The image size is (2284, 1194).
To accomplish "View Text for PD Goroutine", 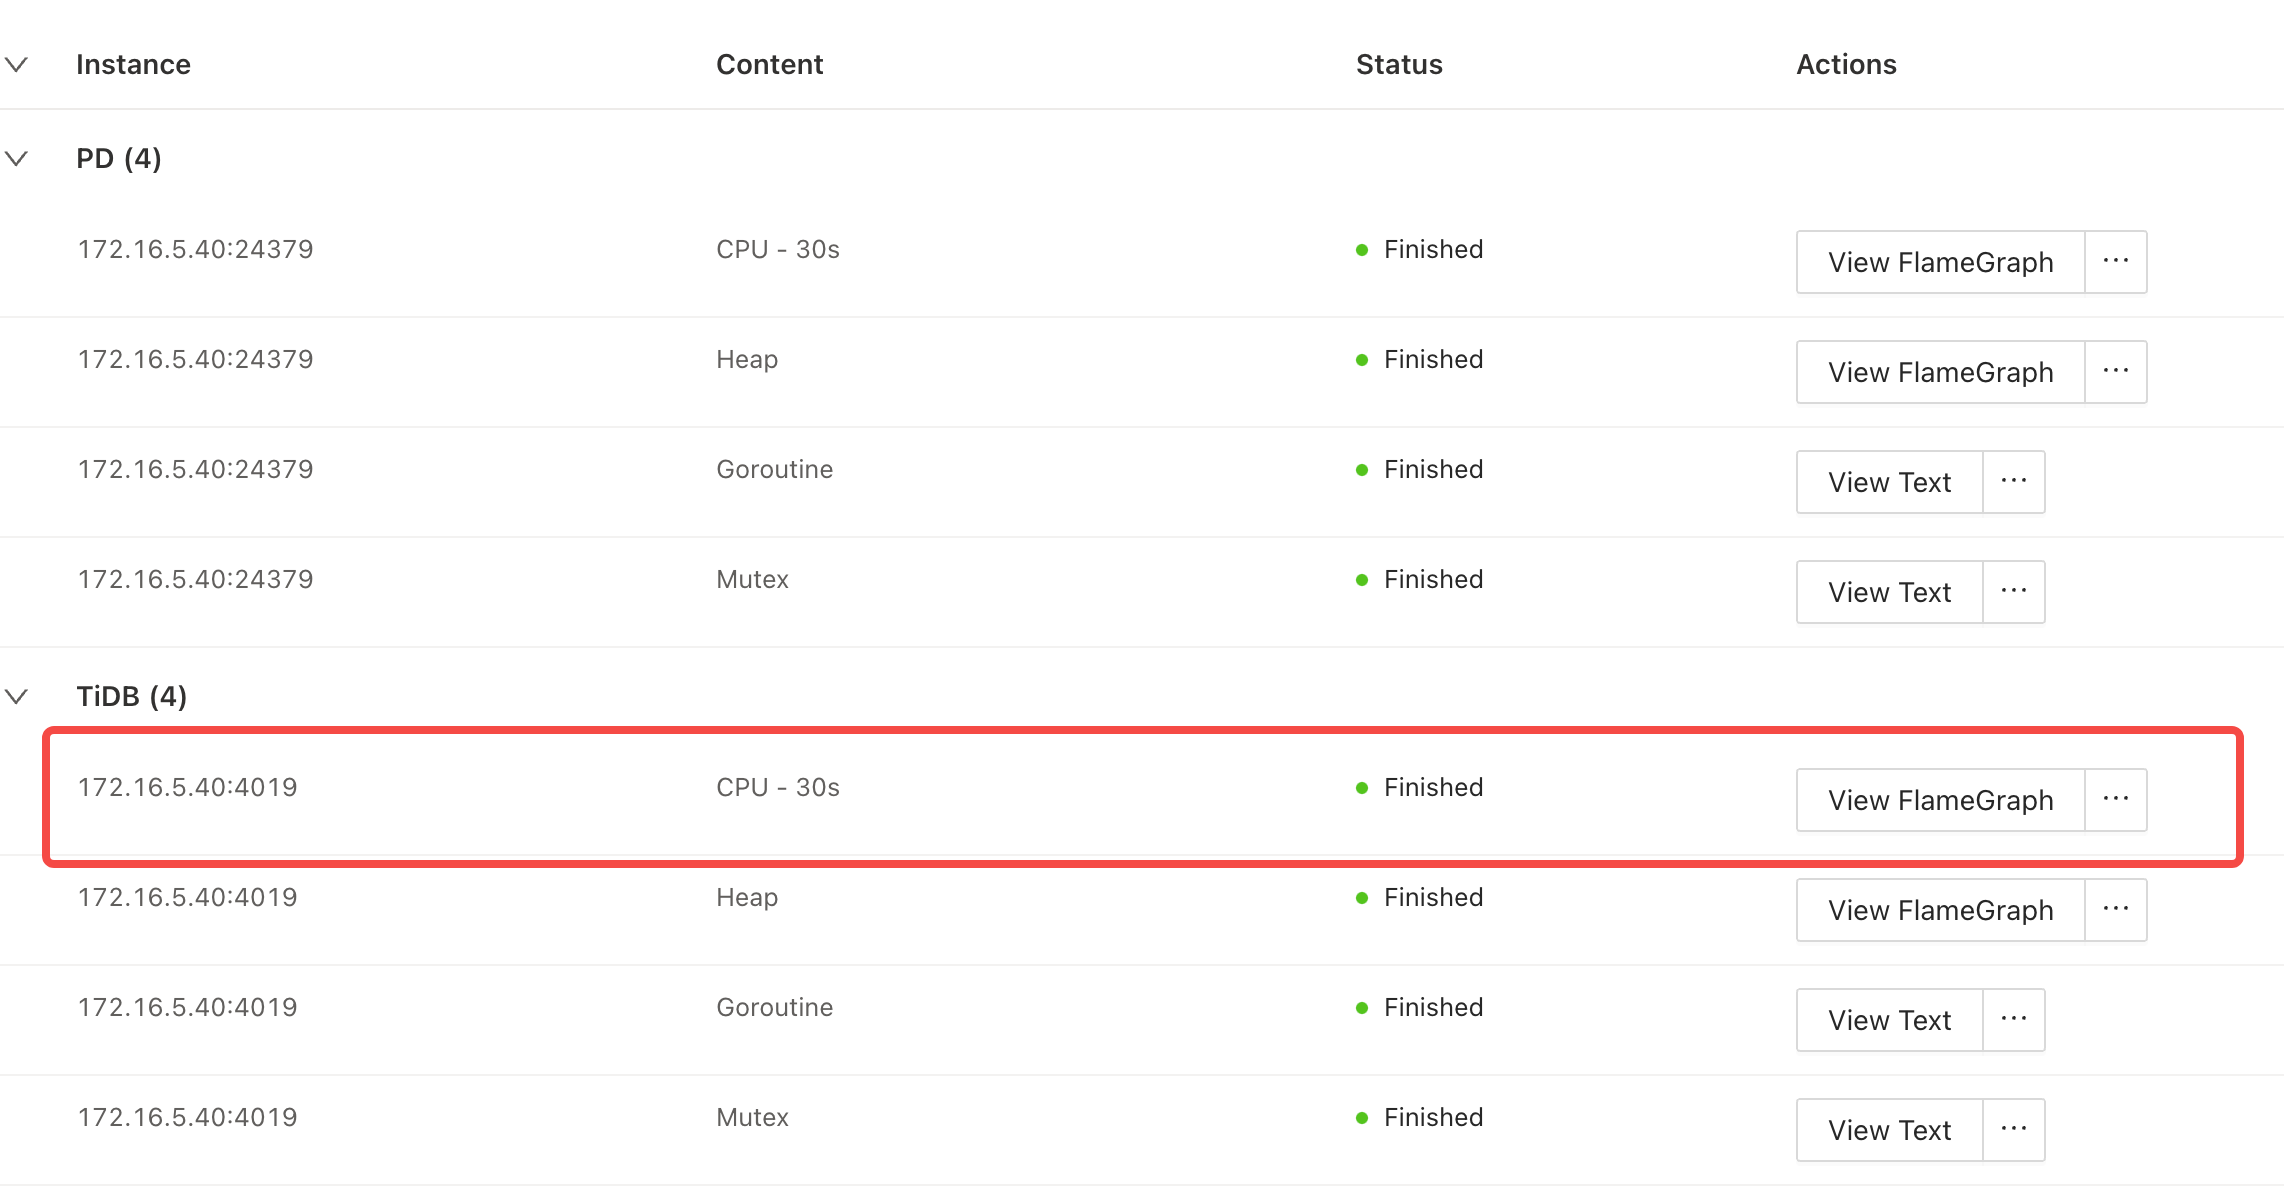I will [1889, 482].
